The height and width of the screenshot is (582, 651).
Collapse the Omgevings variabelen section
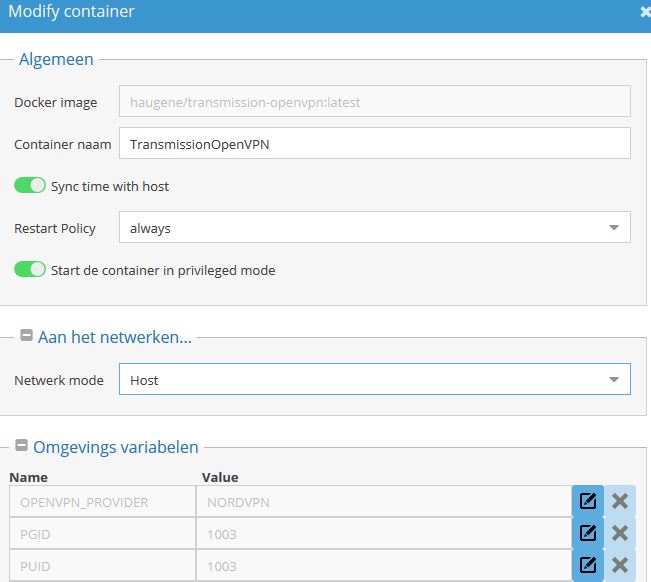click(21, 445)
